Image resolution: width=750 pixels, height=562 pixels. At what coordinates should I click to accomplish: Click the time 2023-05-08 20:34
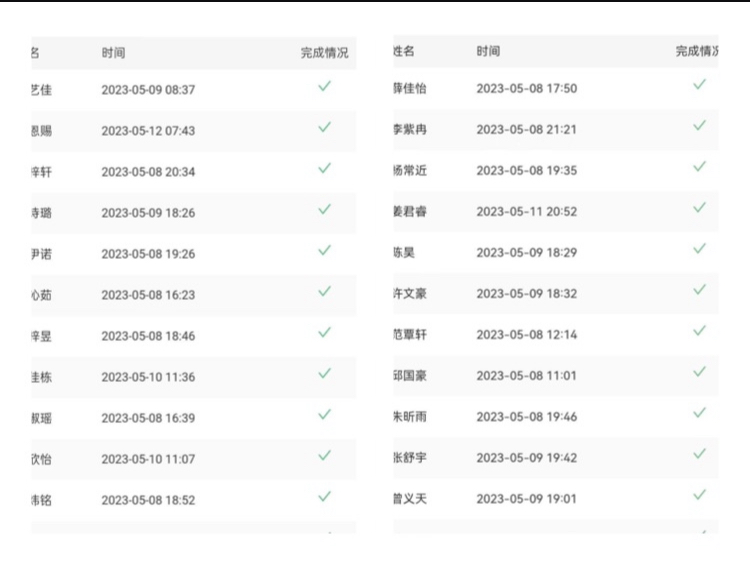coord(148,172)
